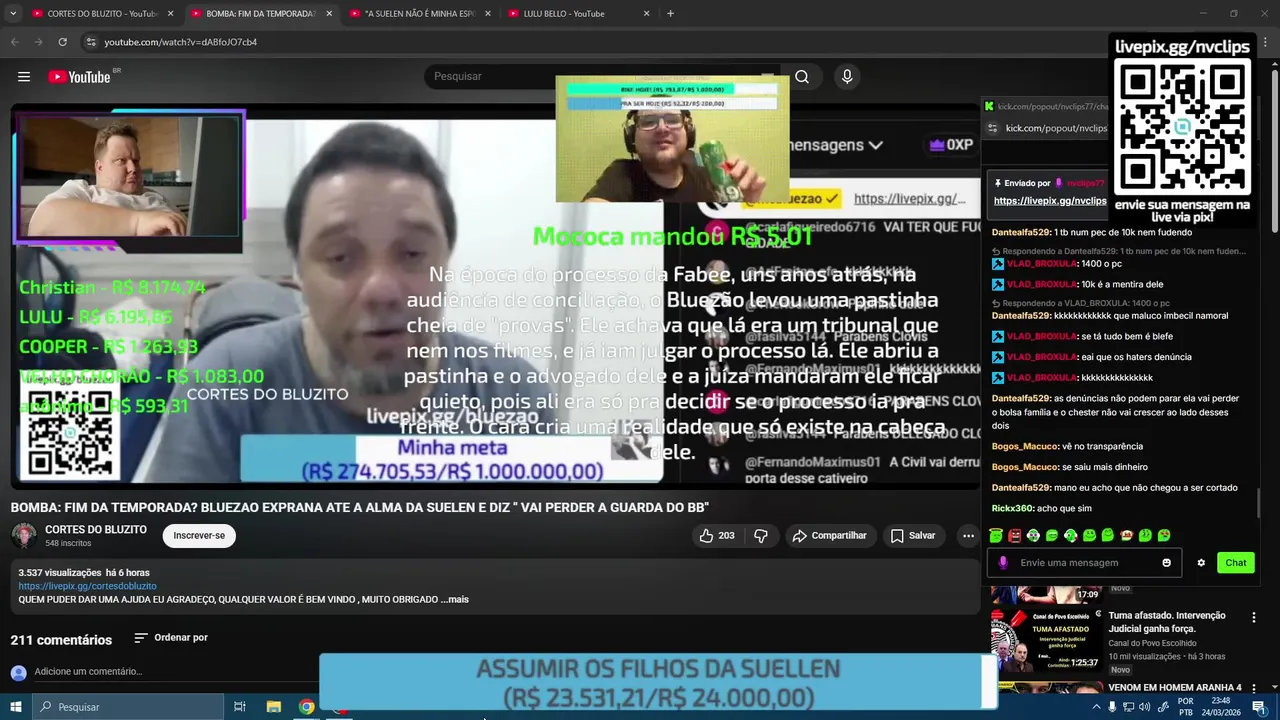Pick the red angry emote

click(x=1015, y=536)
